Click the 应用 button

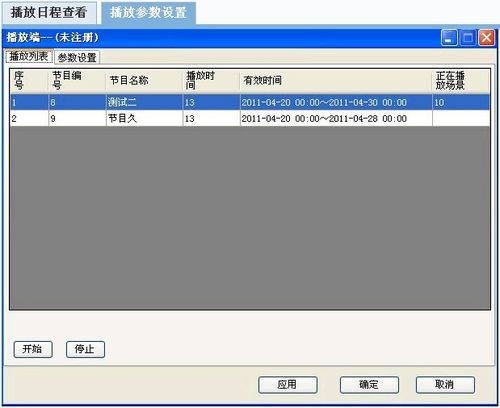[288, 385]
